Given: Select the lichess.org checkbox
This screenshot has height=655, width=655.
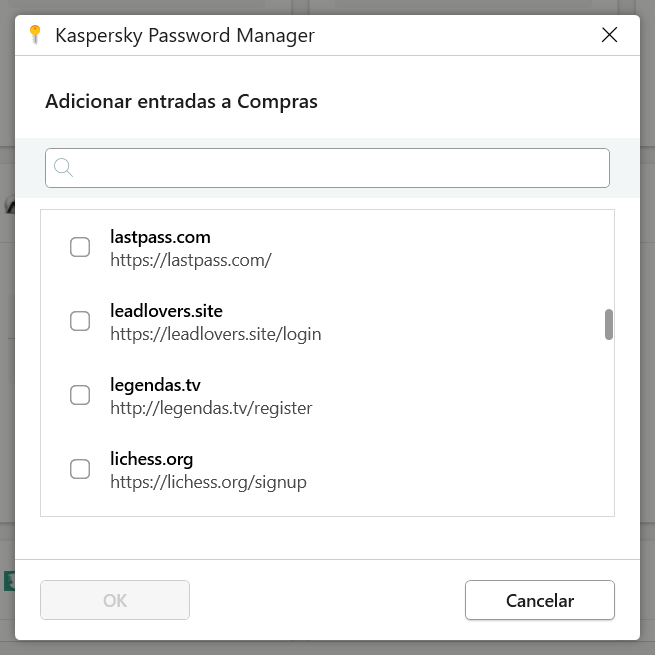Looking at the screenshot, I should [80, 469].
